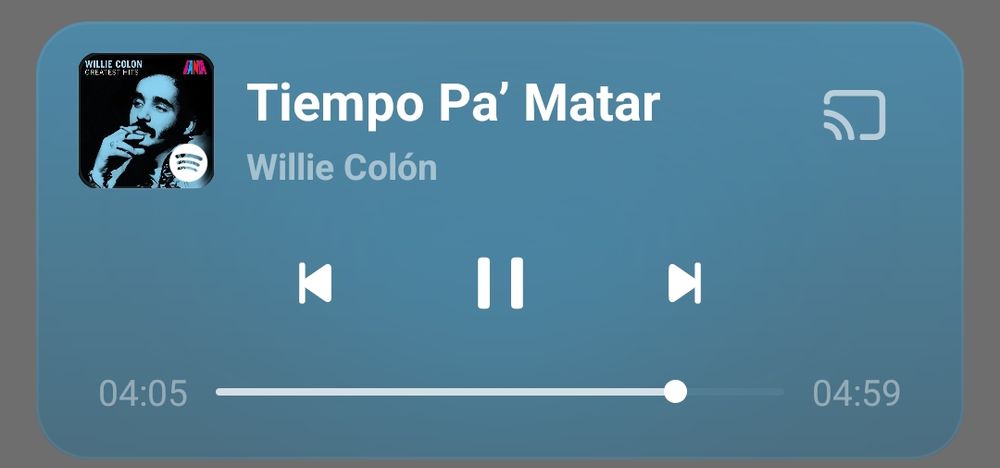Go back to the previous track
The width and height of the screenshot is (1000, 468).
pyautogui.click(x=315, y=283)
